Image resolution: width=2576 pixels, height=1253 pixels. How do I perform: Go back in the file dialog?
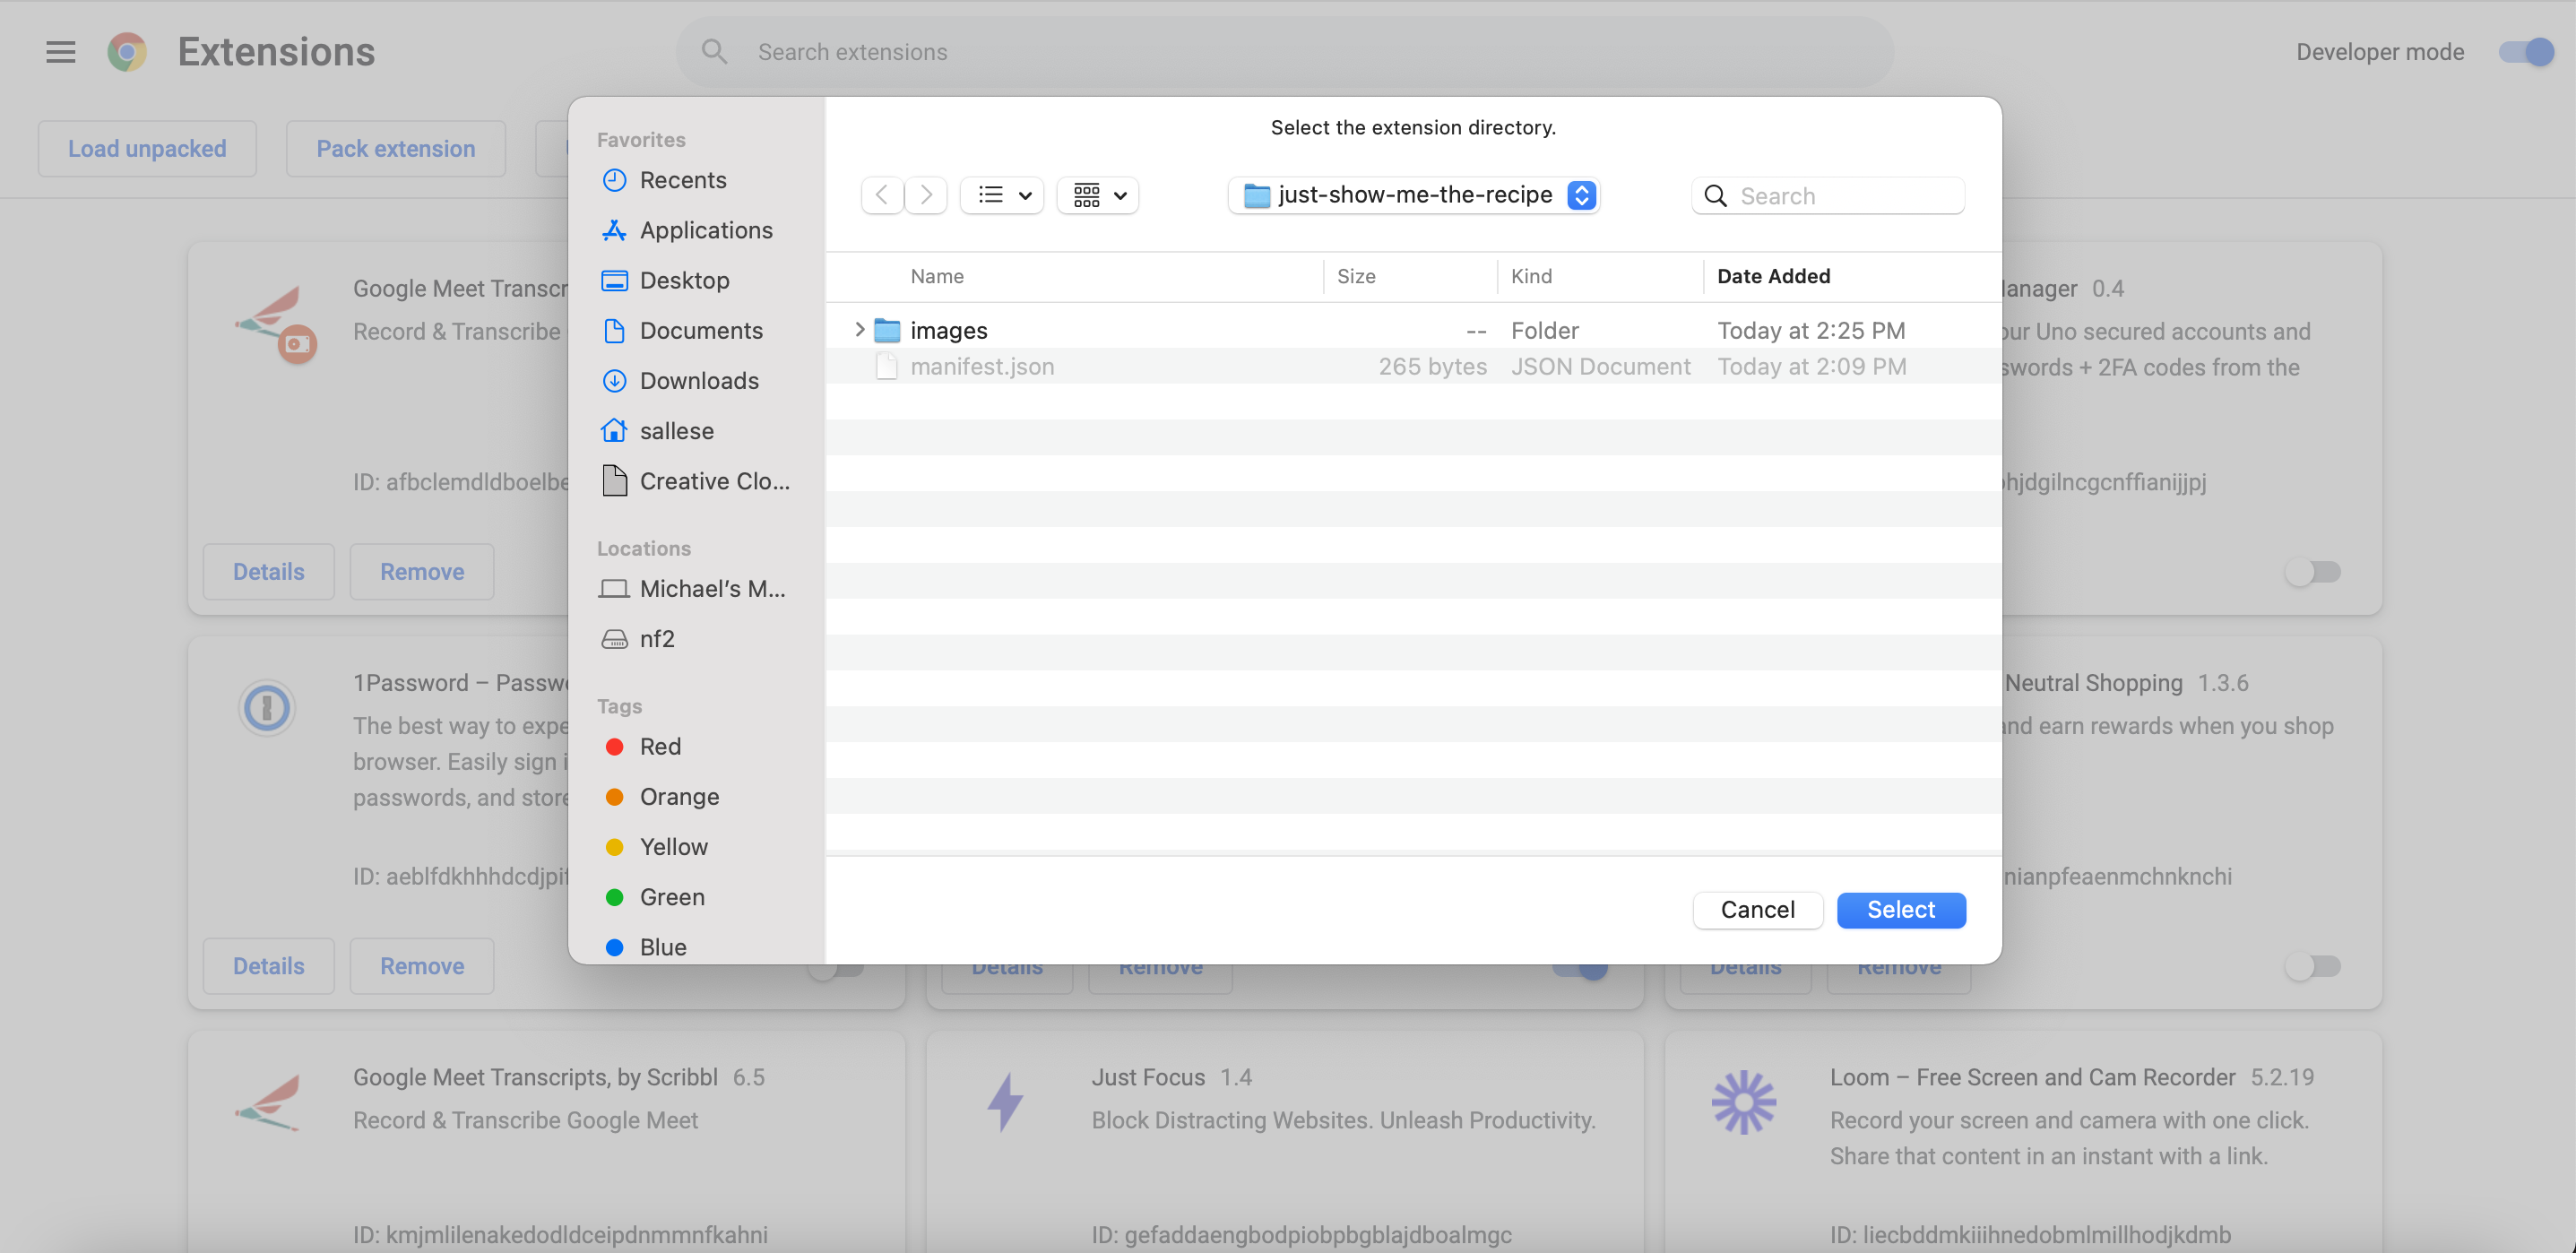tap(882, 195)
